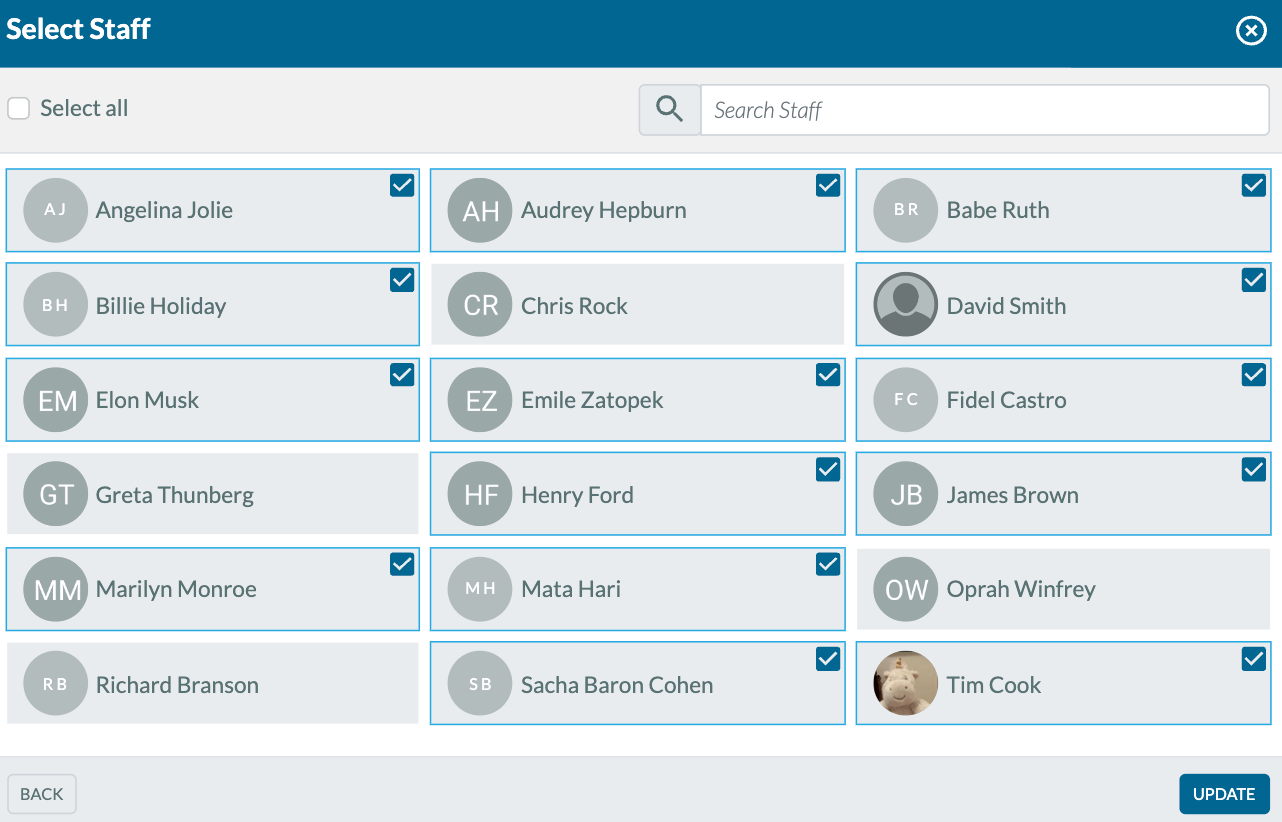Viewport: 1282px width, 822px height.
Task: Click Billie Holiday's BH avatar
Action: [x=55, y=305]
